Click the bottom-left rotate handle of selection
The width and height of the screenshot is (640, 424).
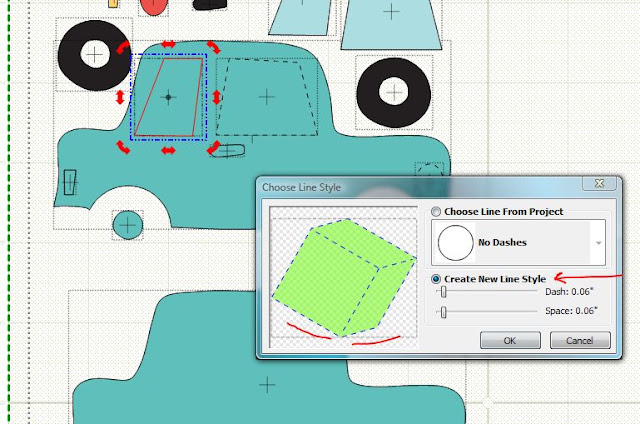pyautogui.click(x=123, y=147)
